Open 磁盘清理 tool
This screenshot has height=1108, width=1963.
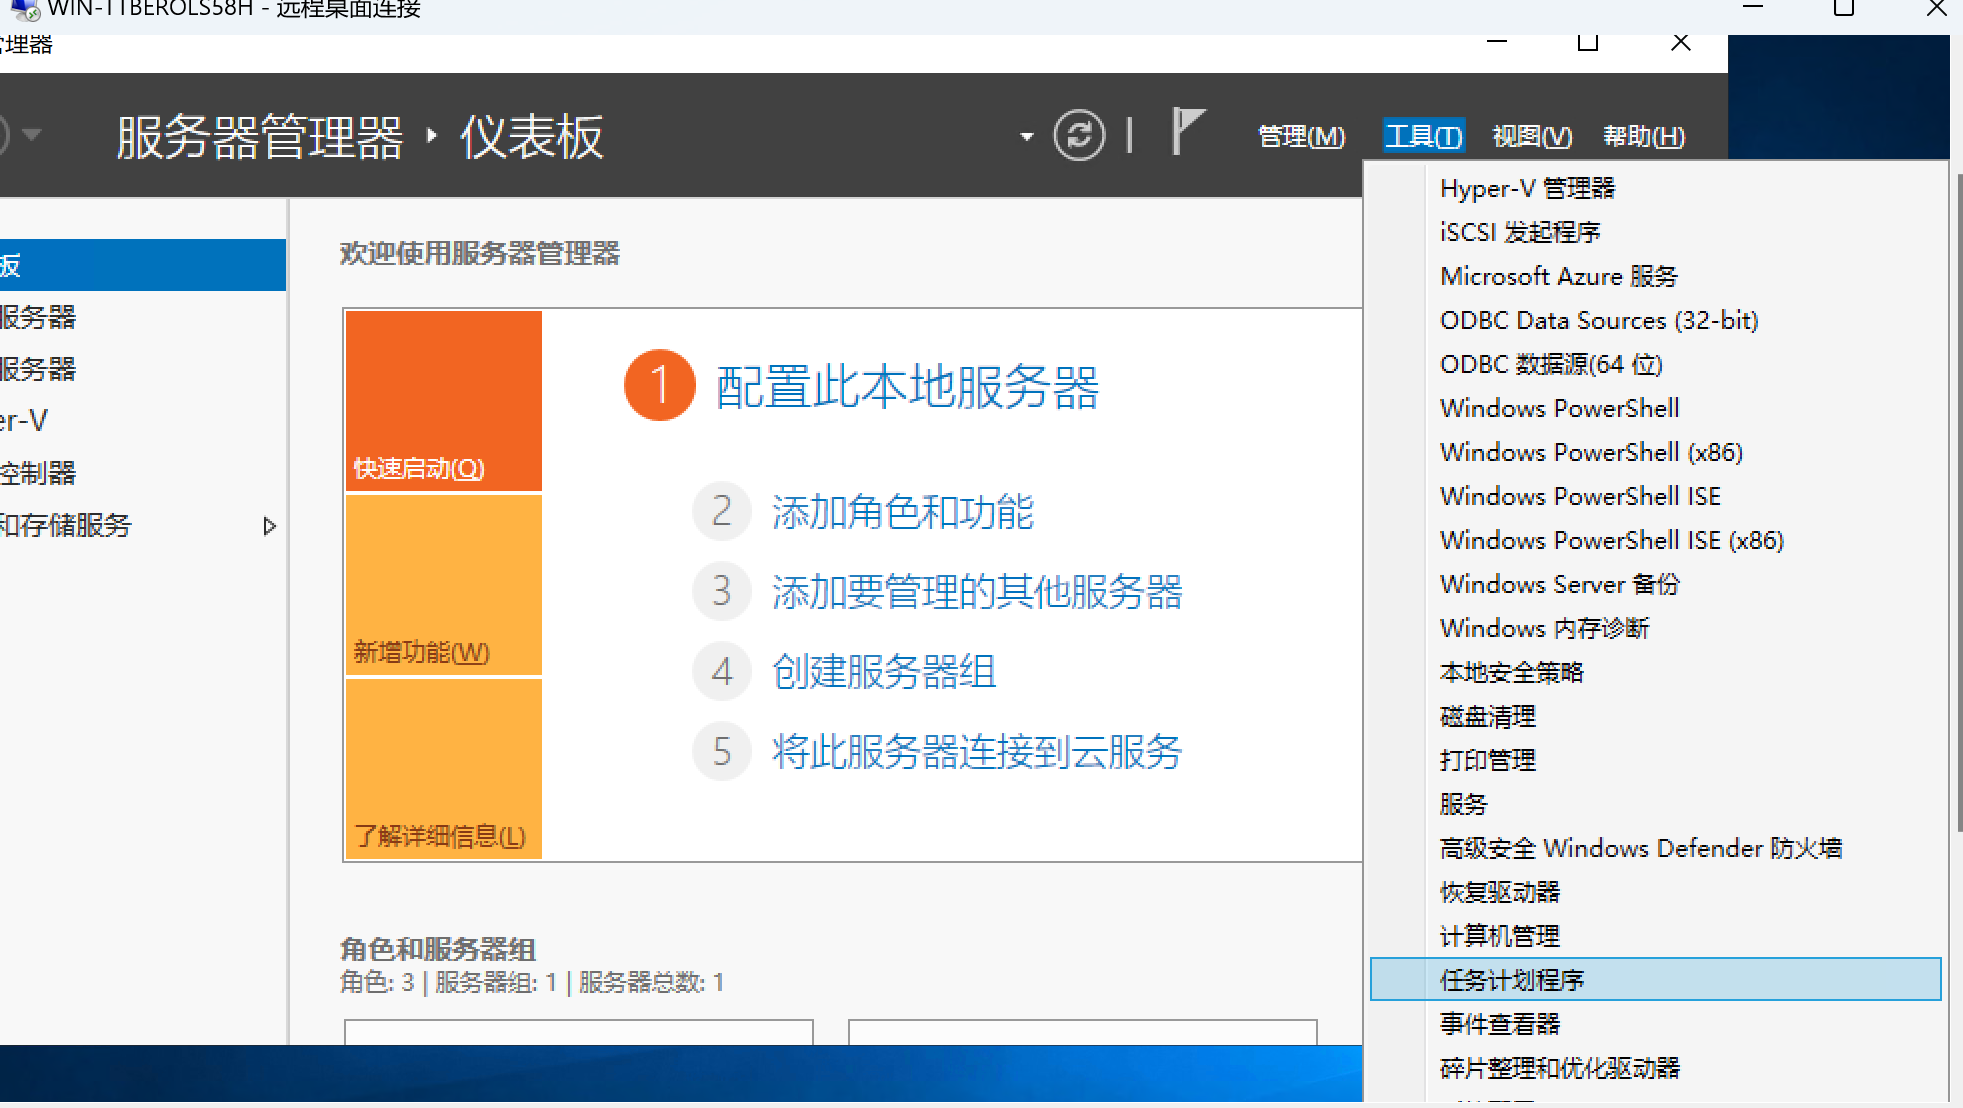click(x=1487, y=716)
